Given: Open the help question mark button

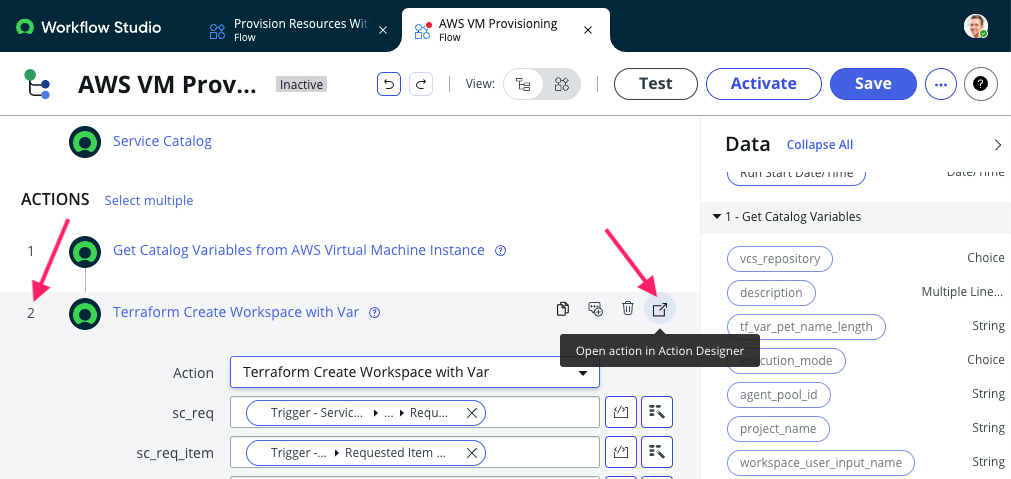Looking at the screenshot, I should click(980, 84).
